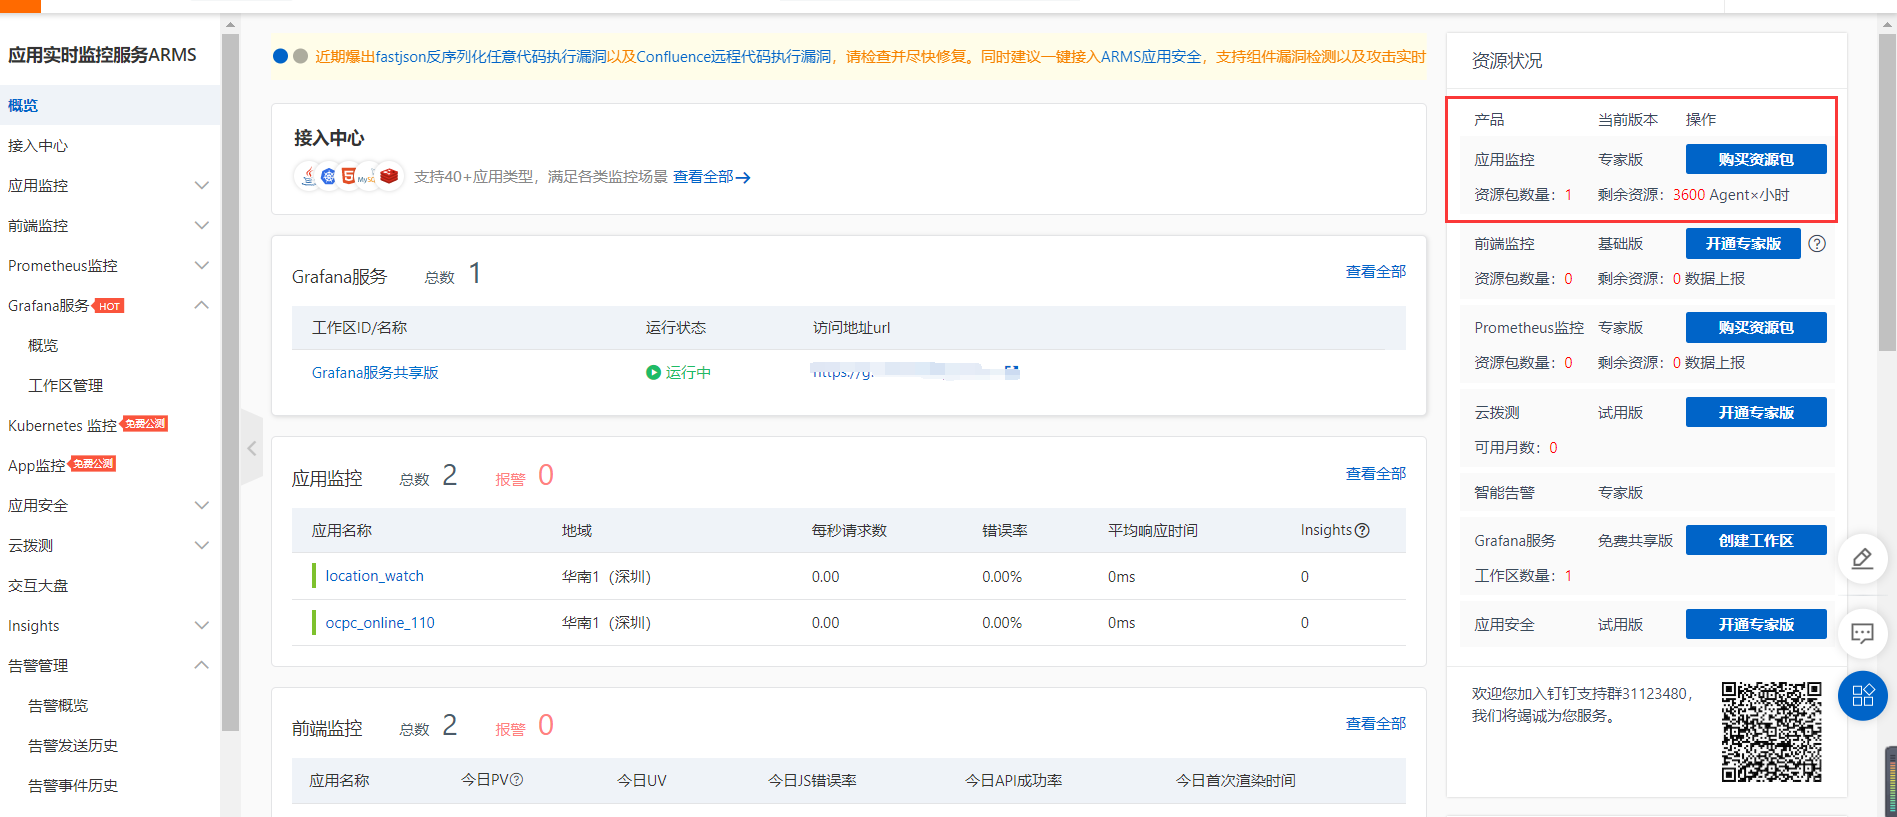
Task: Click the help icon next to 开通专家版 for 前端监控
Action: [x=1817, y=243]
